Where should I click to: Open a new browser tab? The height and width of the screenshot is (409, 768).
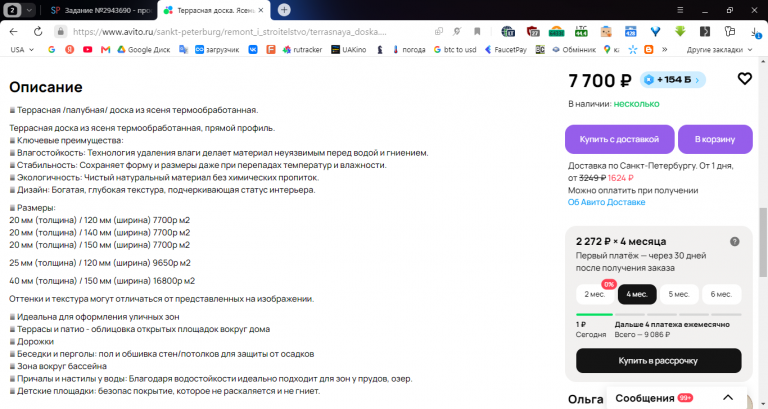coord(284,10)
